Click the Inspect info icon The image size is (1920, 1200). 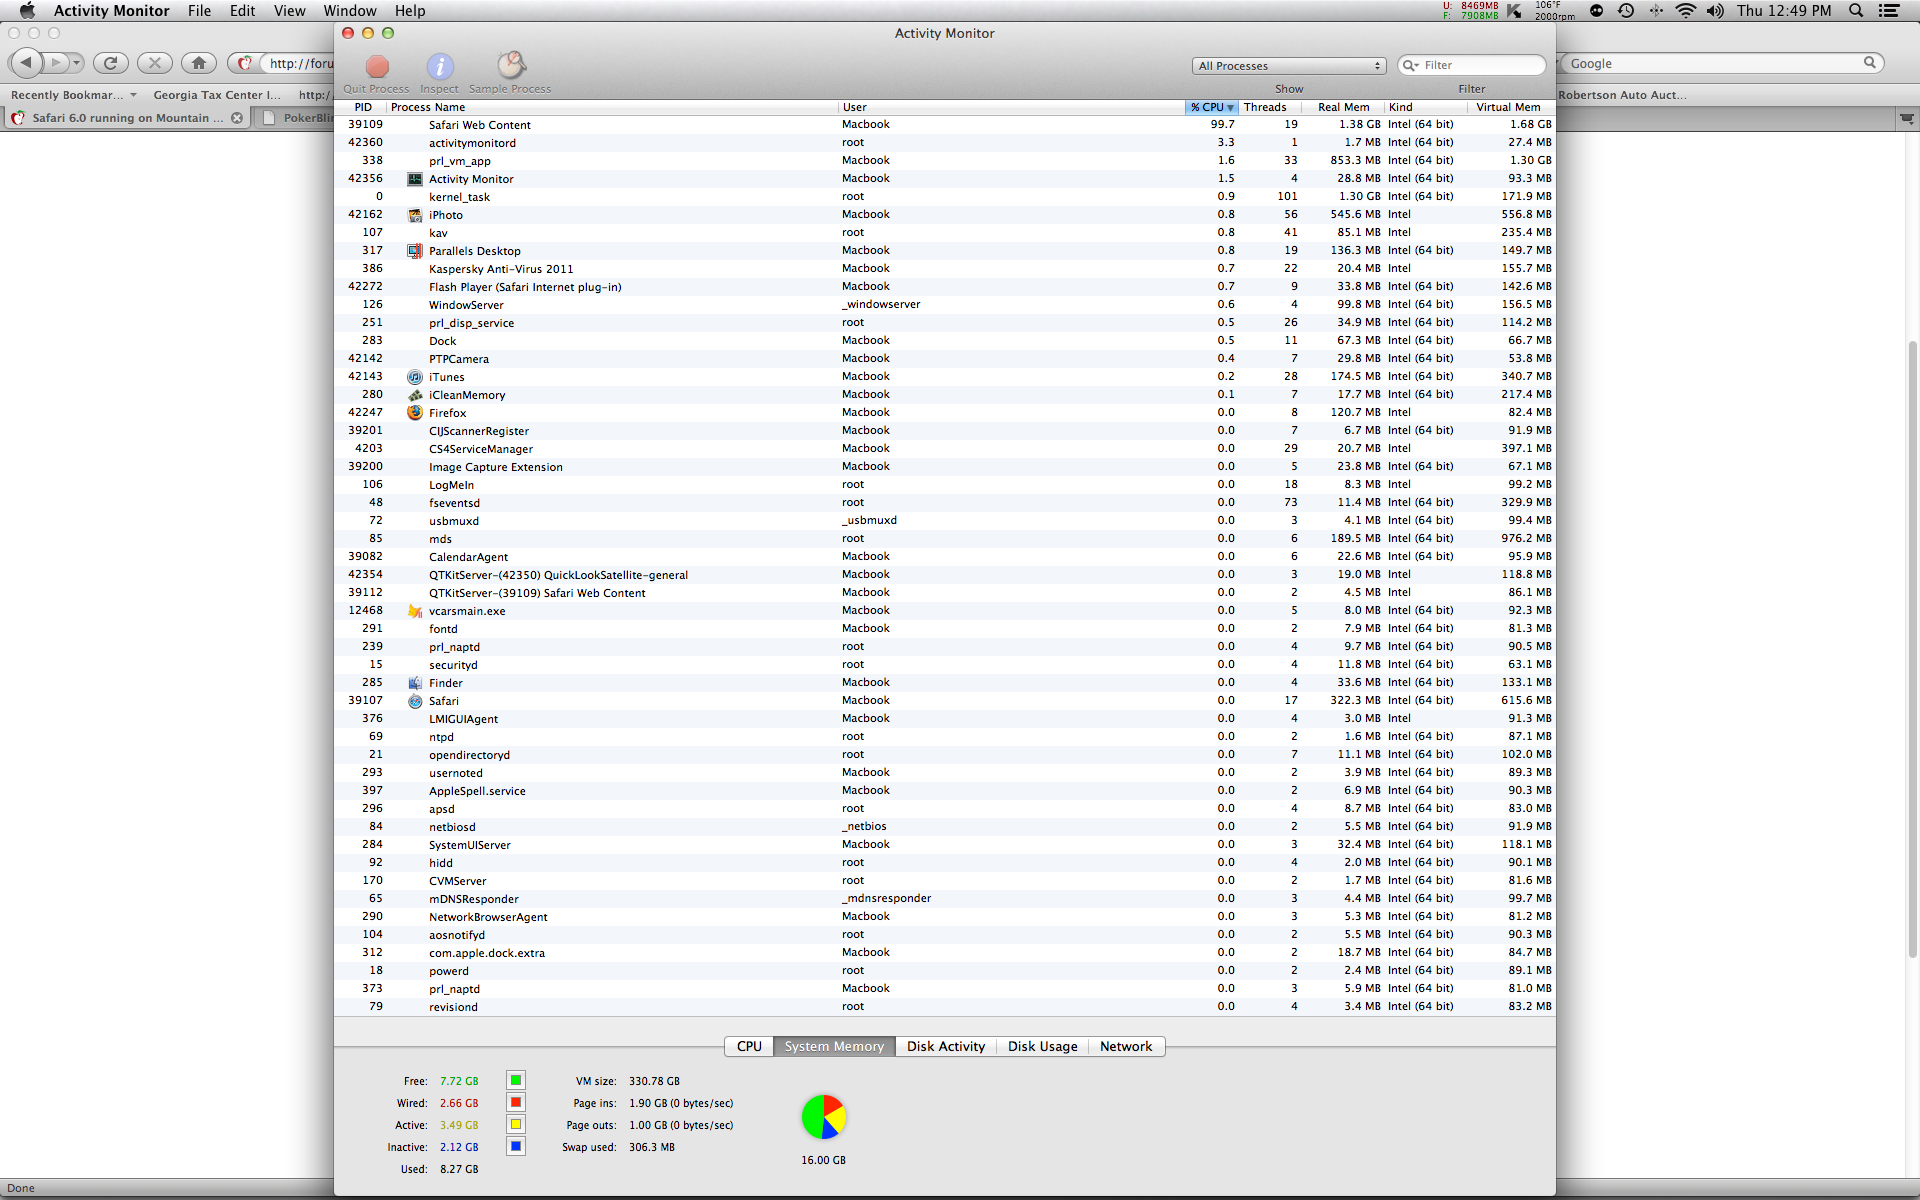(440, 66)
